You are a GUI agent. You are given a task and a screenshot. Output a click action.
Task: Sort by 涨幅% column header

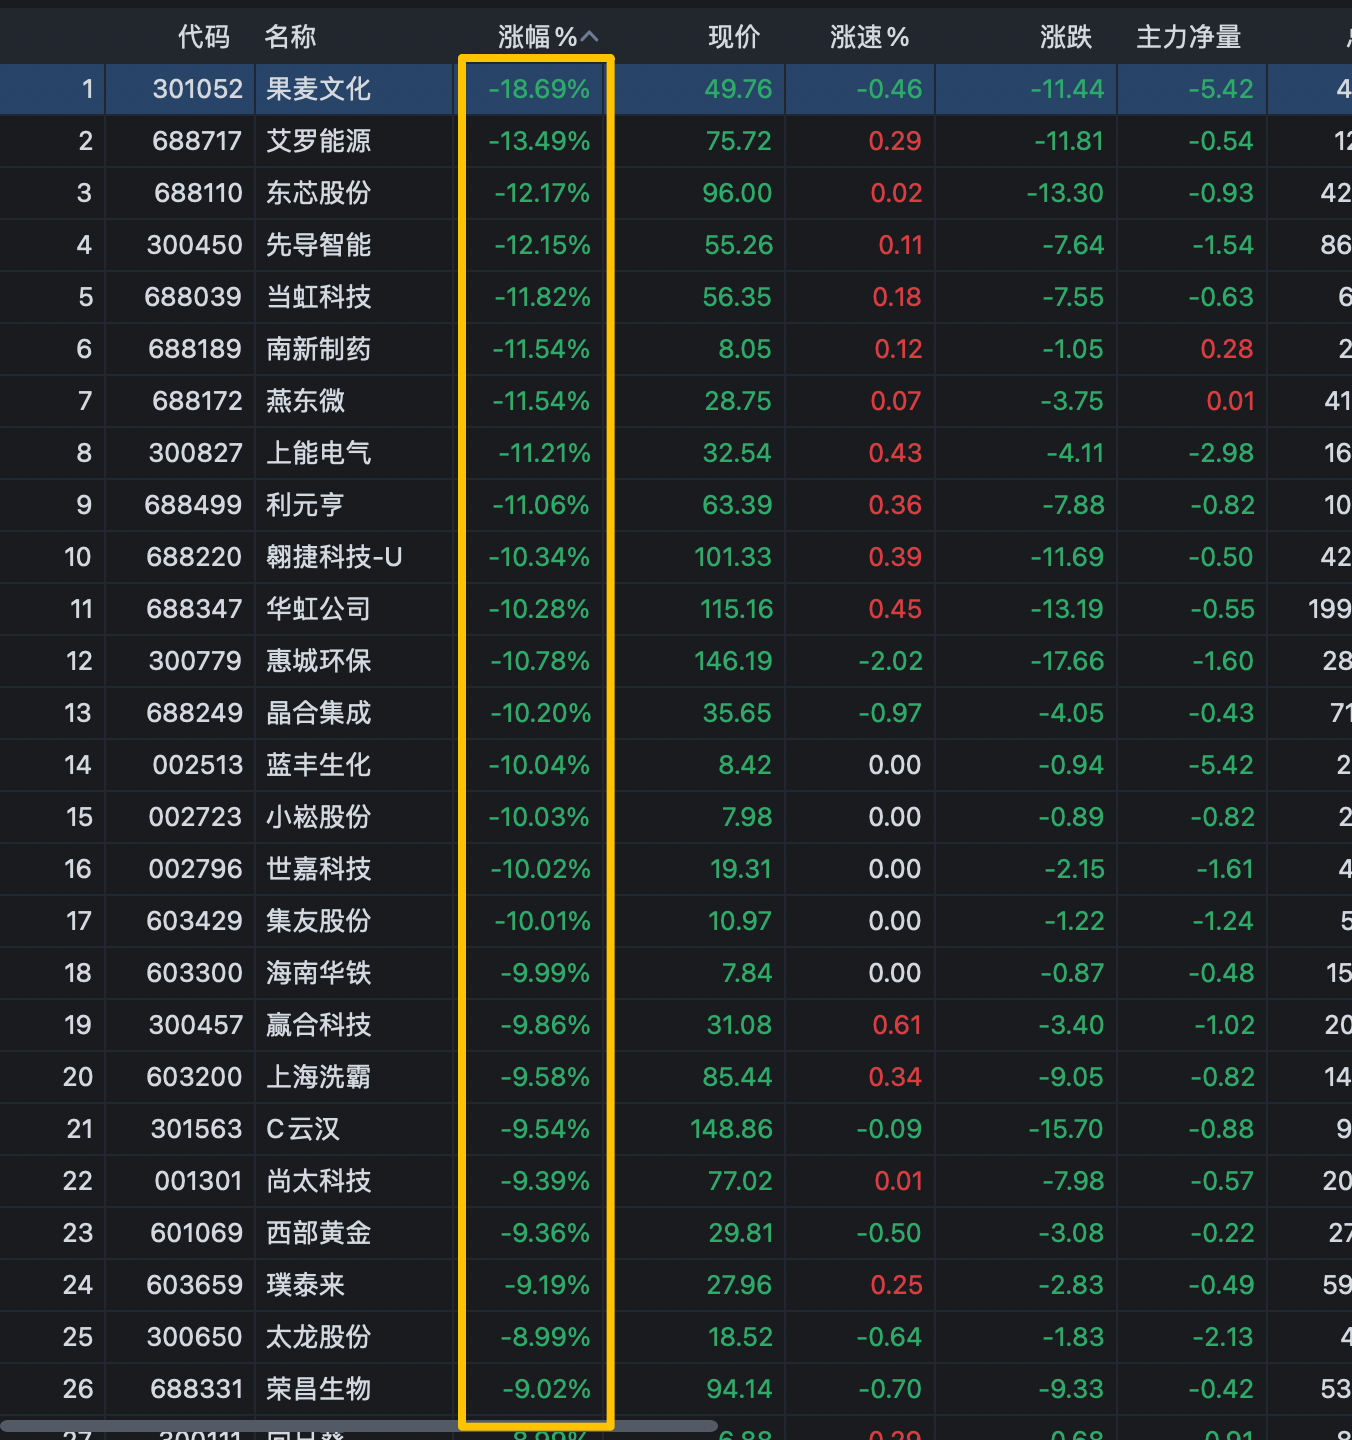[x=538, y=37]
